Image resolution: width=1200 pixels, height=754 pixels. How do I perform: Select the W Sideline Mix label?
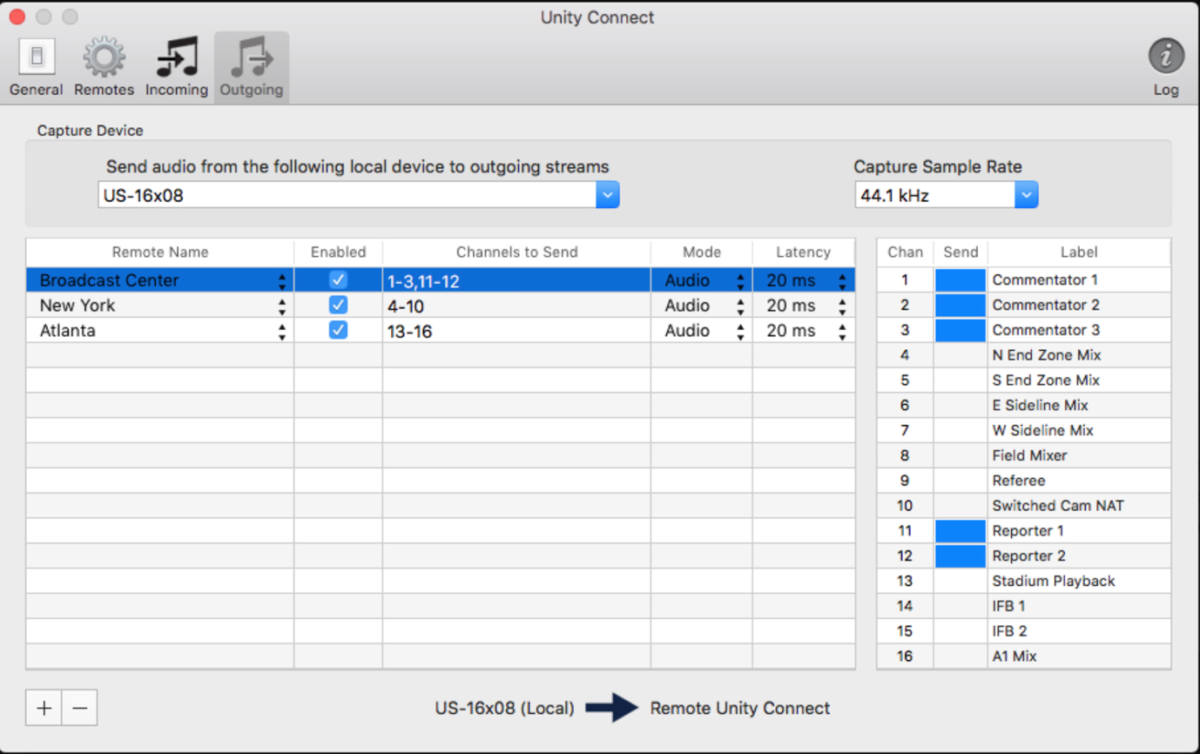click(x=1043, y=430)
